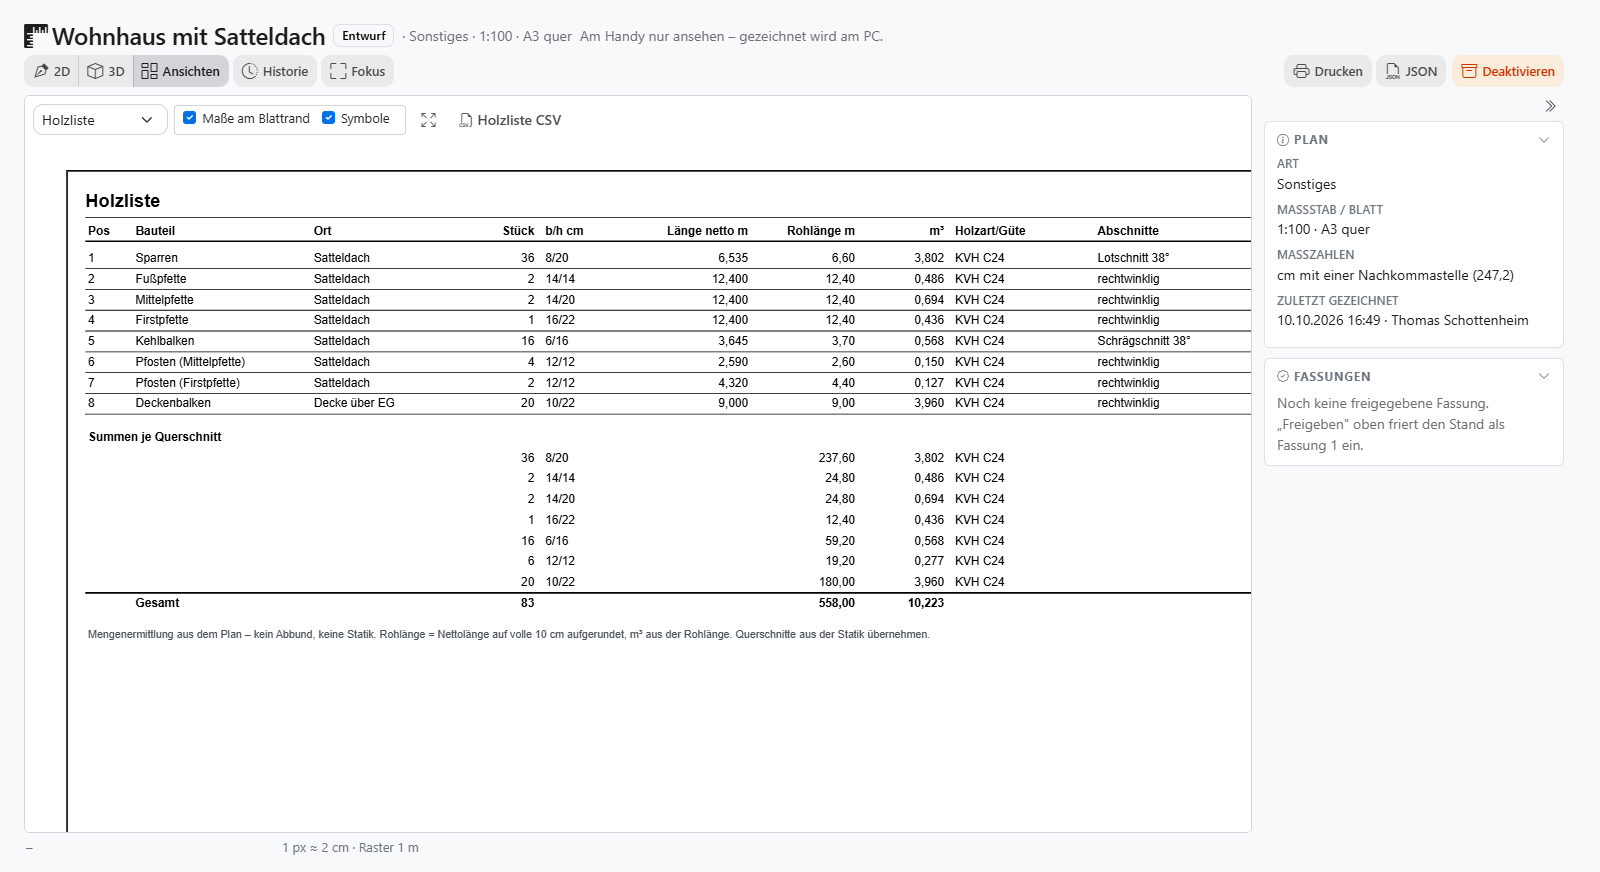1600x872 pixels.
Task: Click the Deaktivieren button
Action: click(1508, 71)
